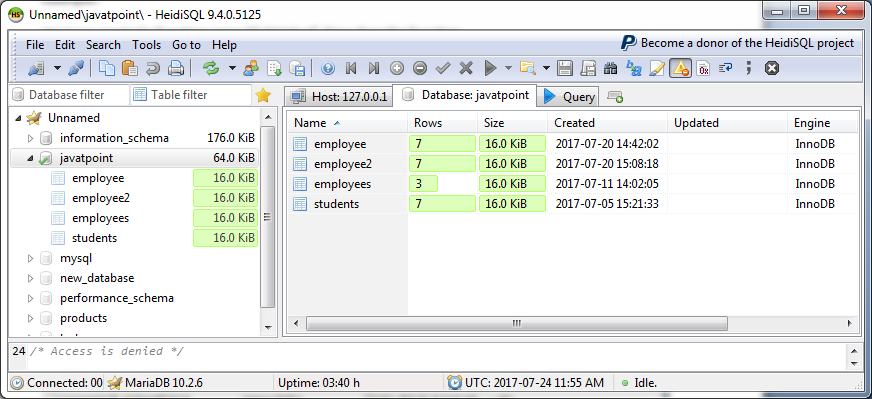Image resolution: width=872 pixels, height=399 pixels.
Task: Switch to the Query tab
Action: (569, 96)
